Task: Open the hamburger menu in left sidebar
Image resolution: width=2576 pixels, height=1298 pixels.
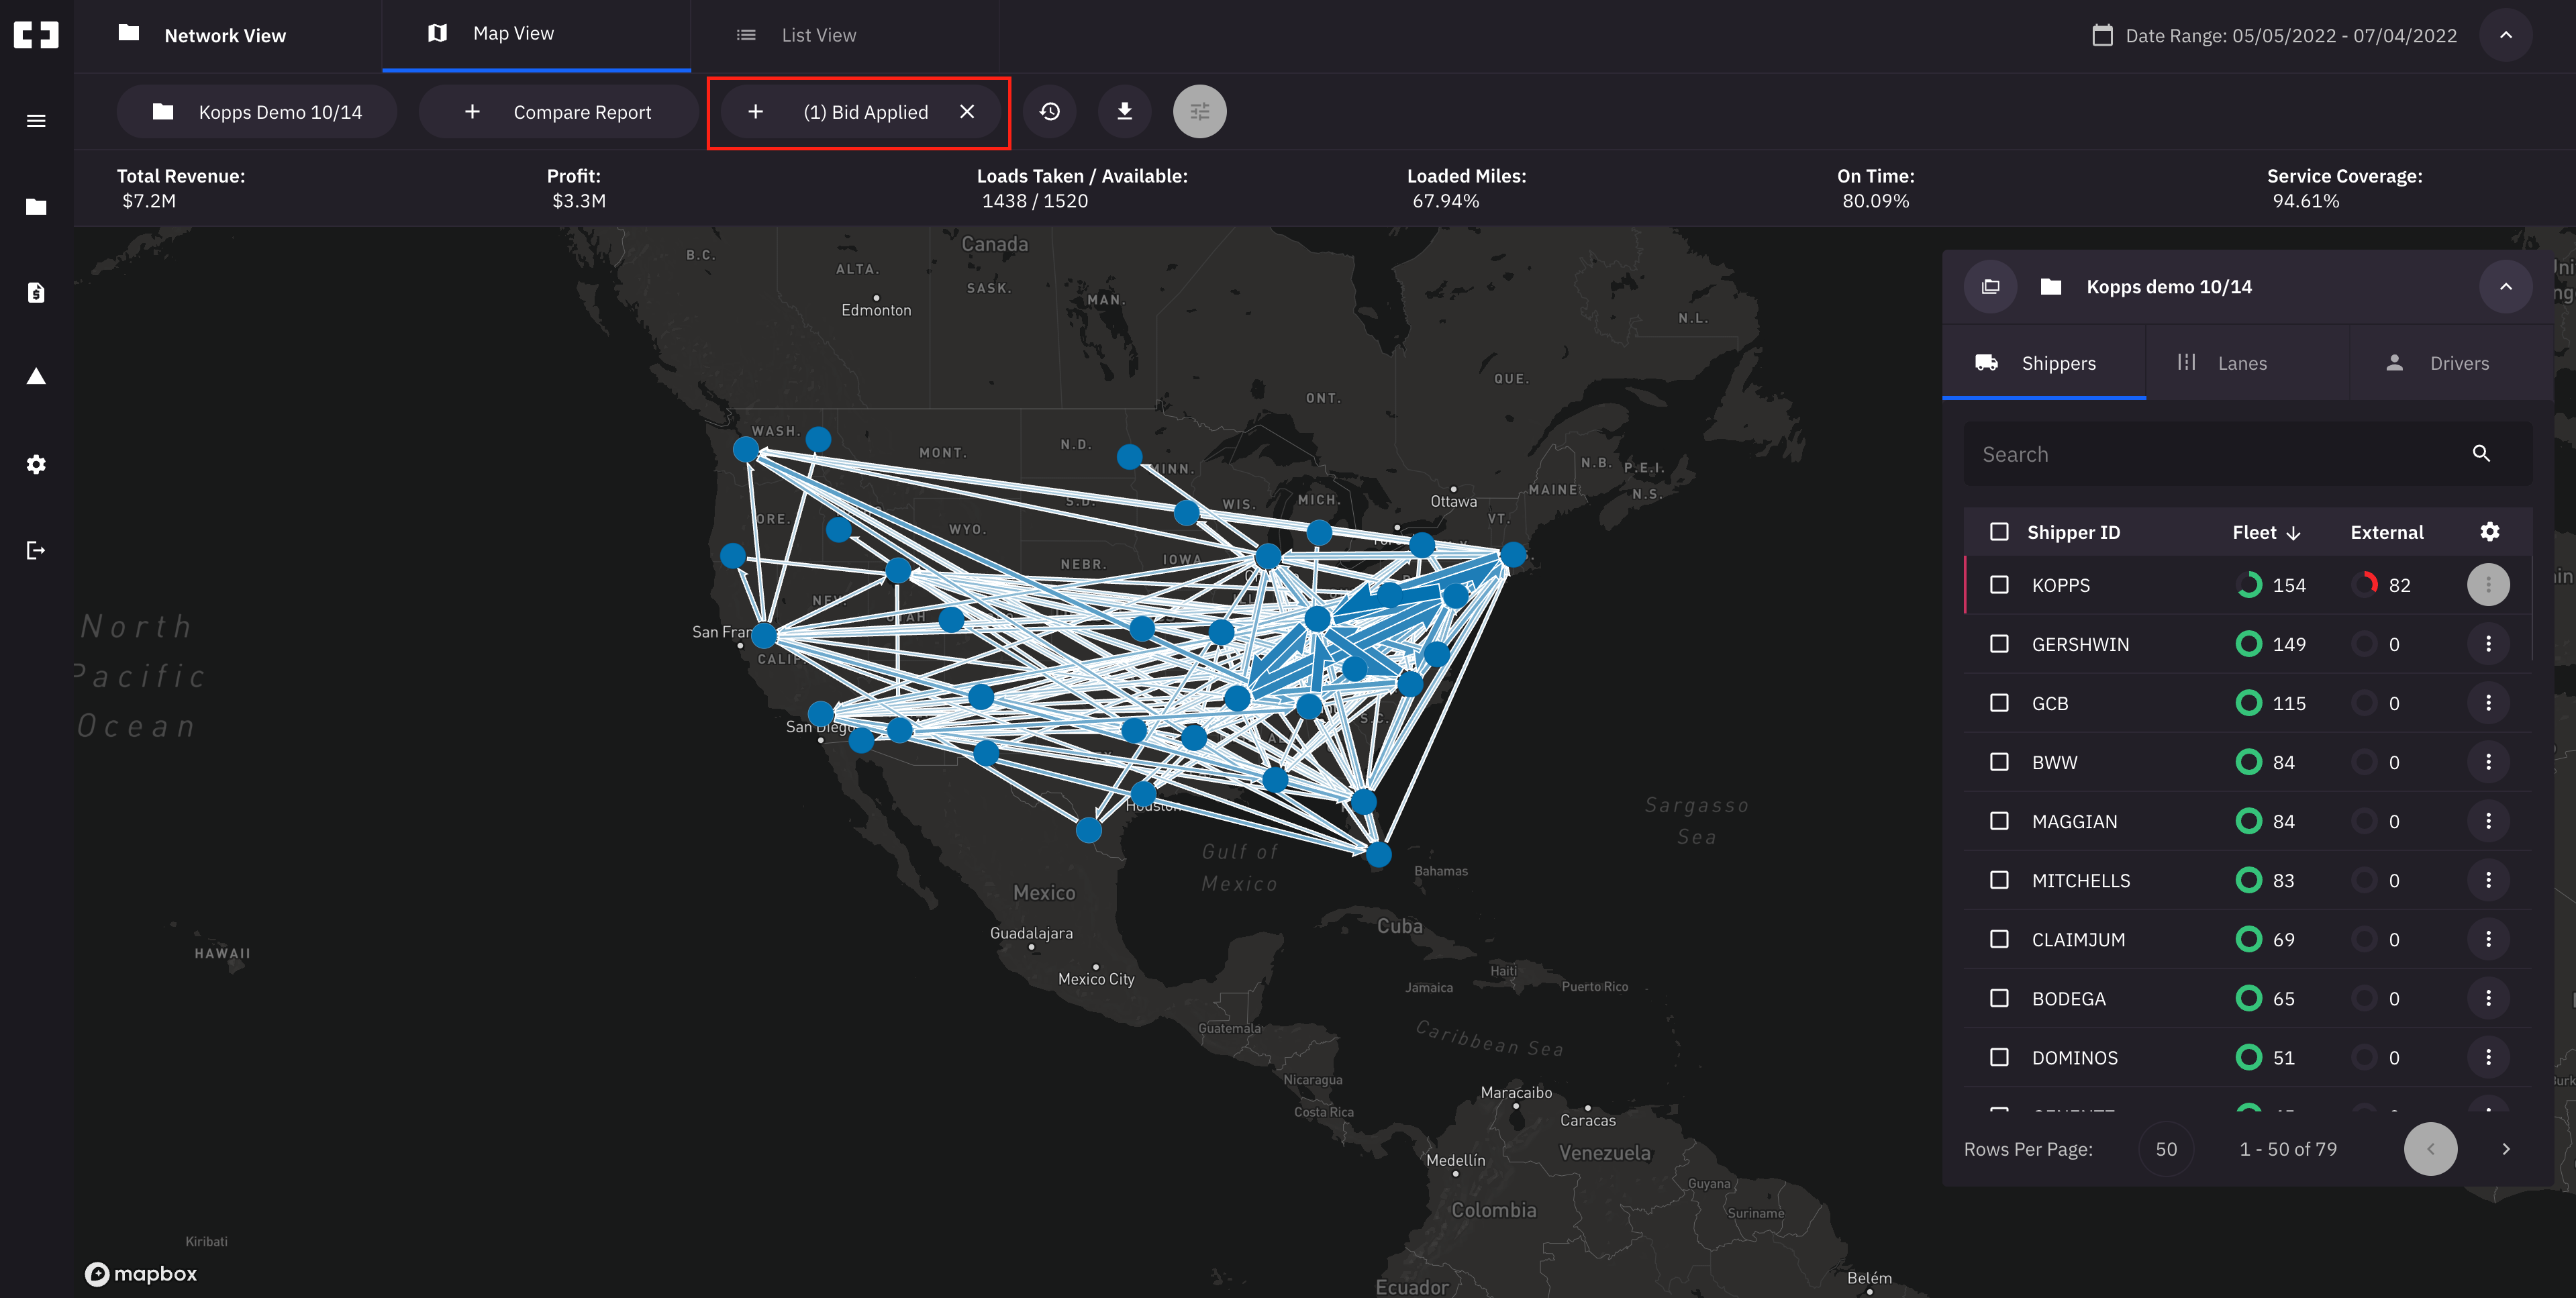Action: pos(36,121)
